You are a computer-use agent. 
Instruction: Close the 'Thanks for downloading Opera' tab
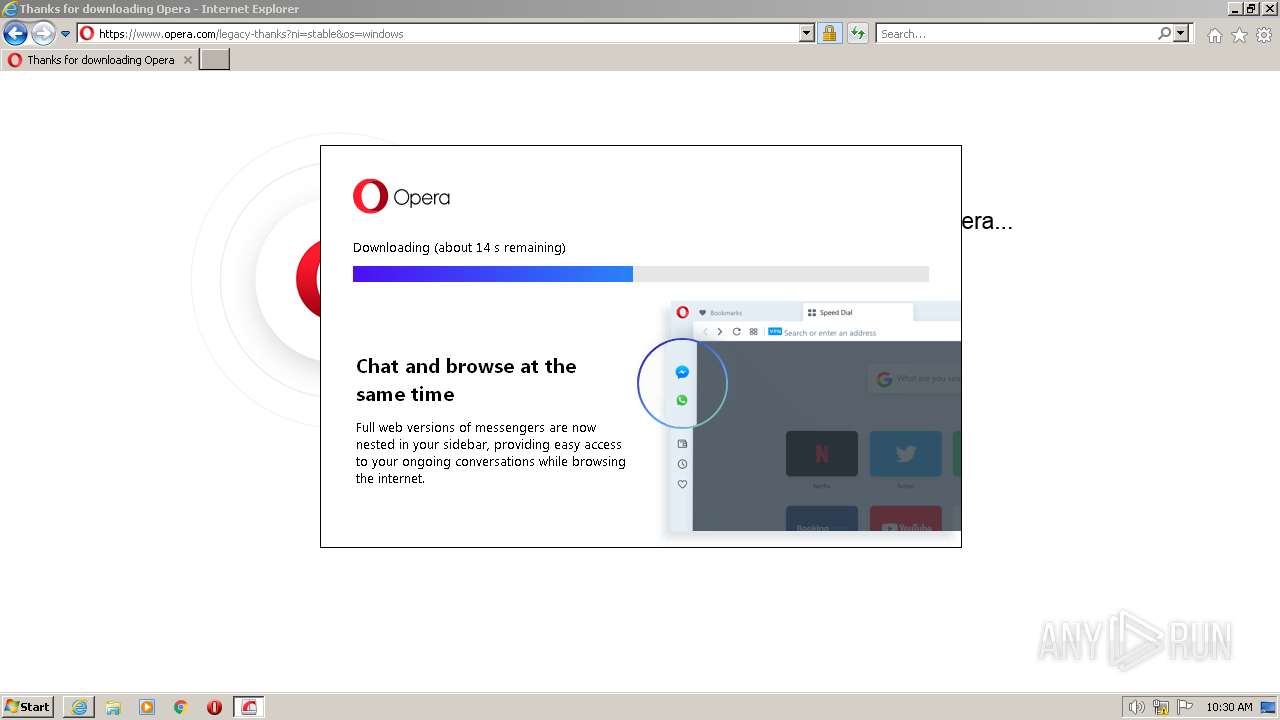pyautogui.click(x=187, y=60)
